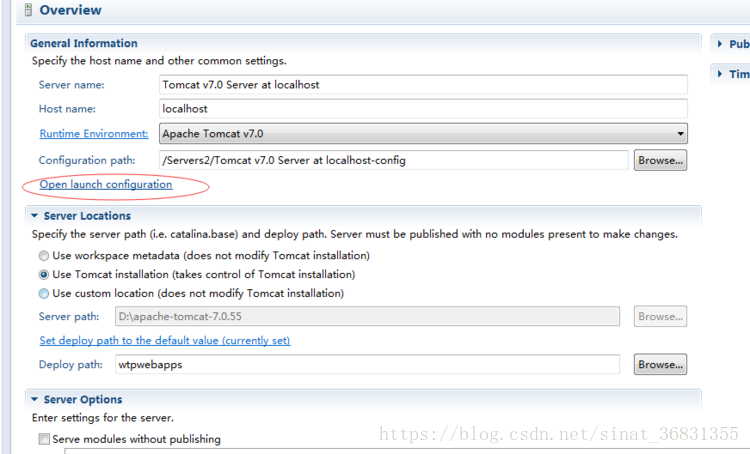Select Use workspace metadata option
The height and width of the screenshot is (454, 750).
[44, 256]
